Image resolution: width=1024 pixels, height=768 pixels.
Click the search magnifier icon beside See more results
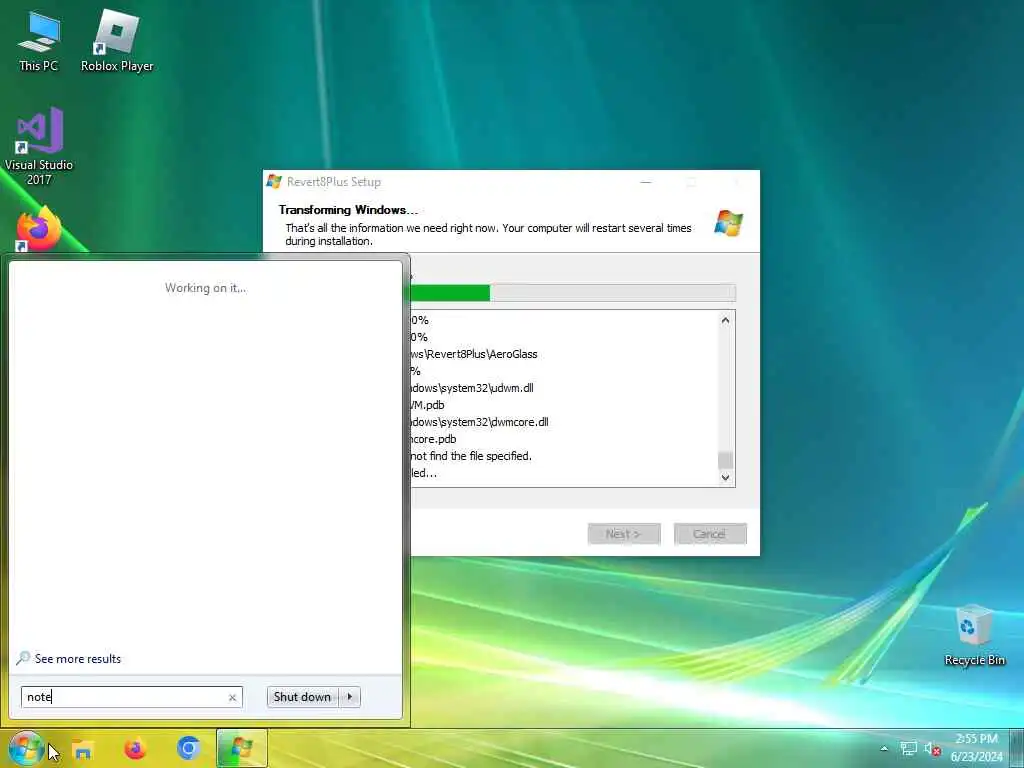[x=23, y=658]
